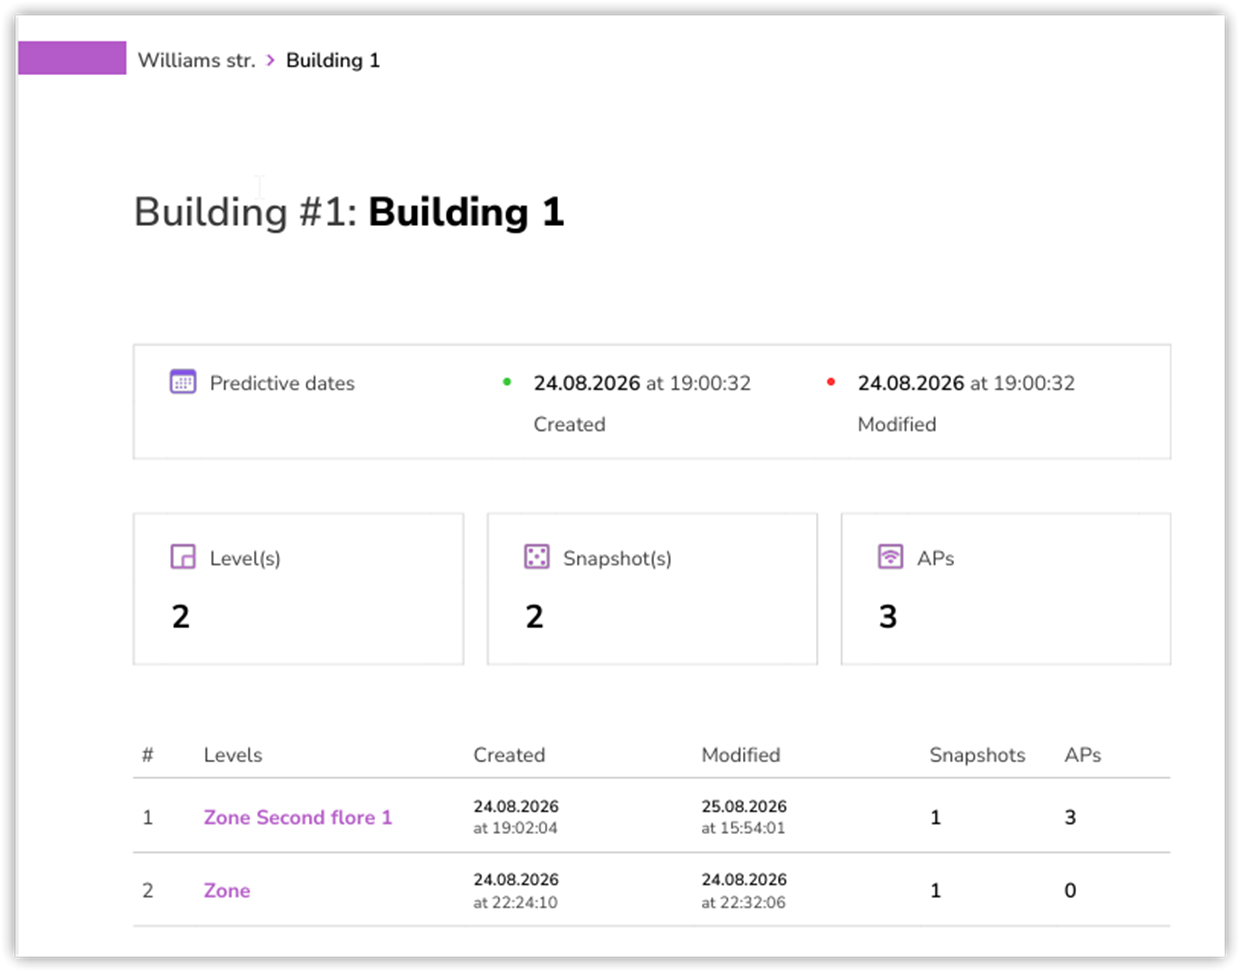The image size is (1240, 972).
Task: Open the Zone Second flore 1 level
Action: [298, 817]
